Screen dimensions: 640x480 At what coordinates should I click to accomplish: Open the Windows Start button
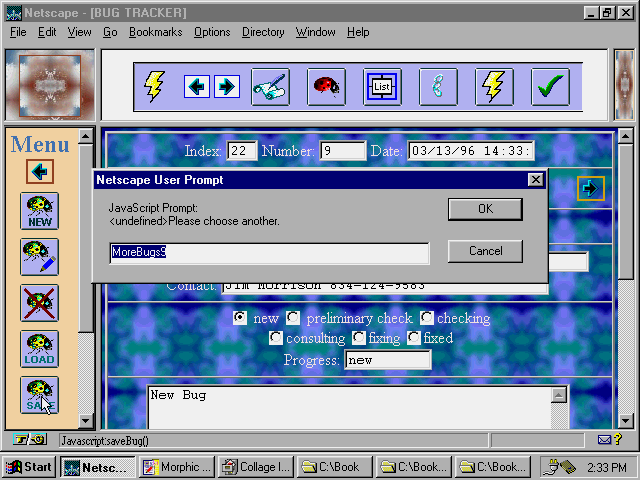click(29, 467)
